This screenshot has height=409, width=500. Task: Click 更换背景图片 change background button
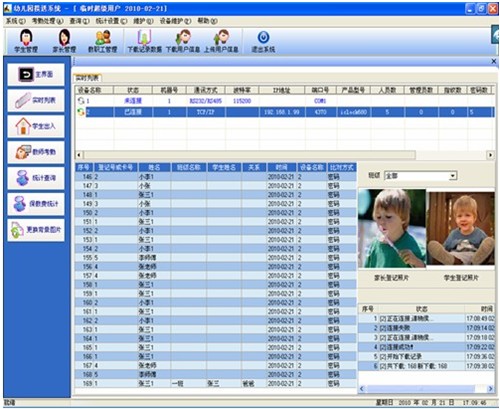pyautogui.click(x=36, y=230)
